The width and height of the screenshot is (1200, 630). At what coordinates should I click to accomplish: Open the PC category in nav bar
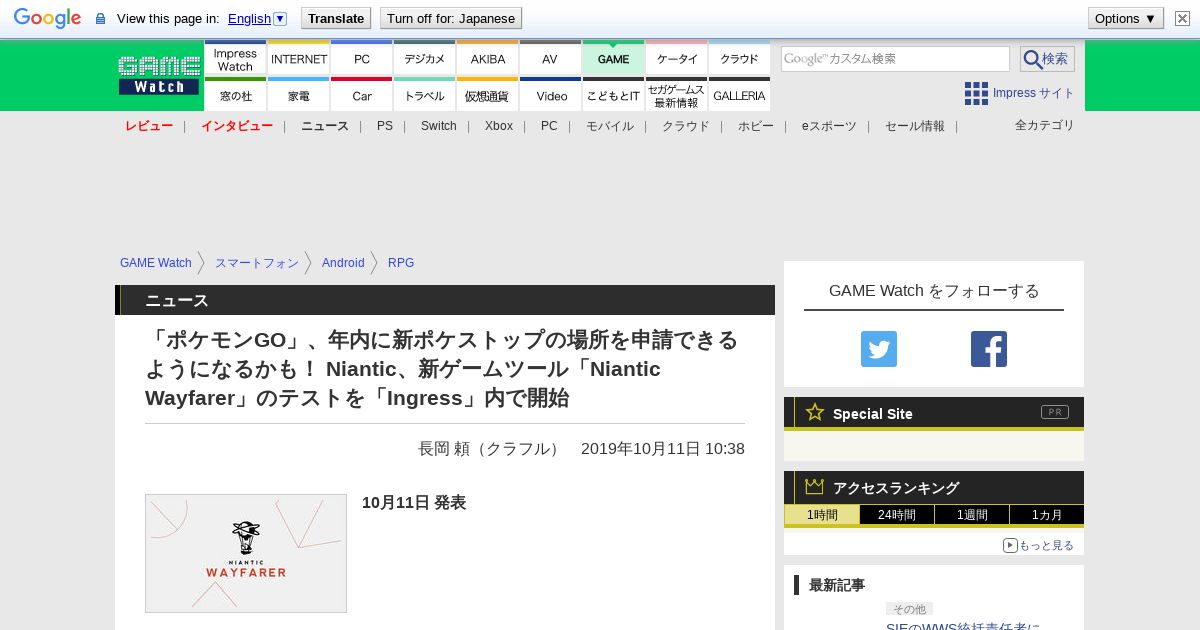[549, 126]
